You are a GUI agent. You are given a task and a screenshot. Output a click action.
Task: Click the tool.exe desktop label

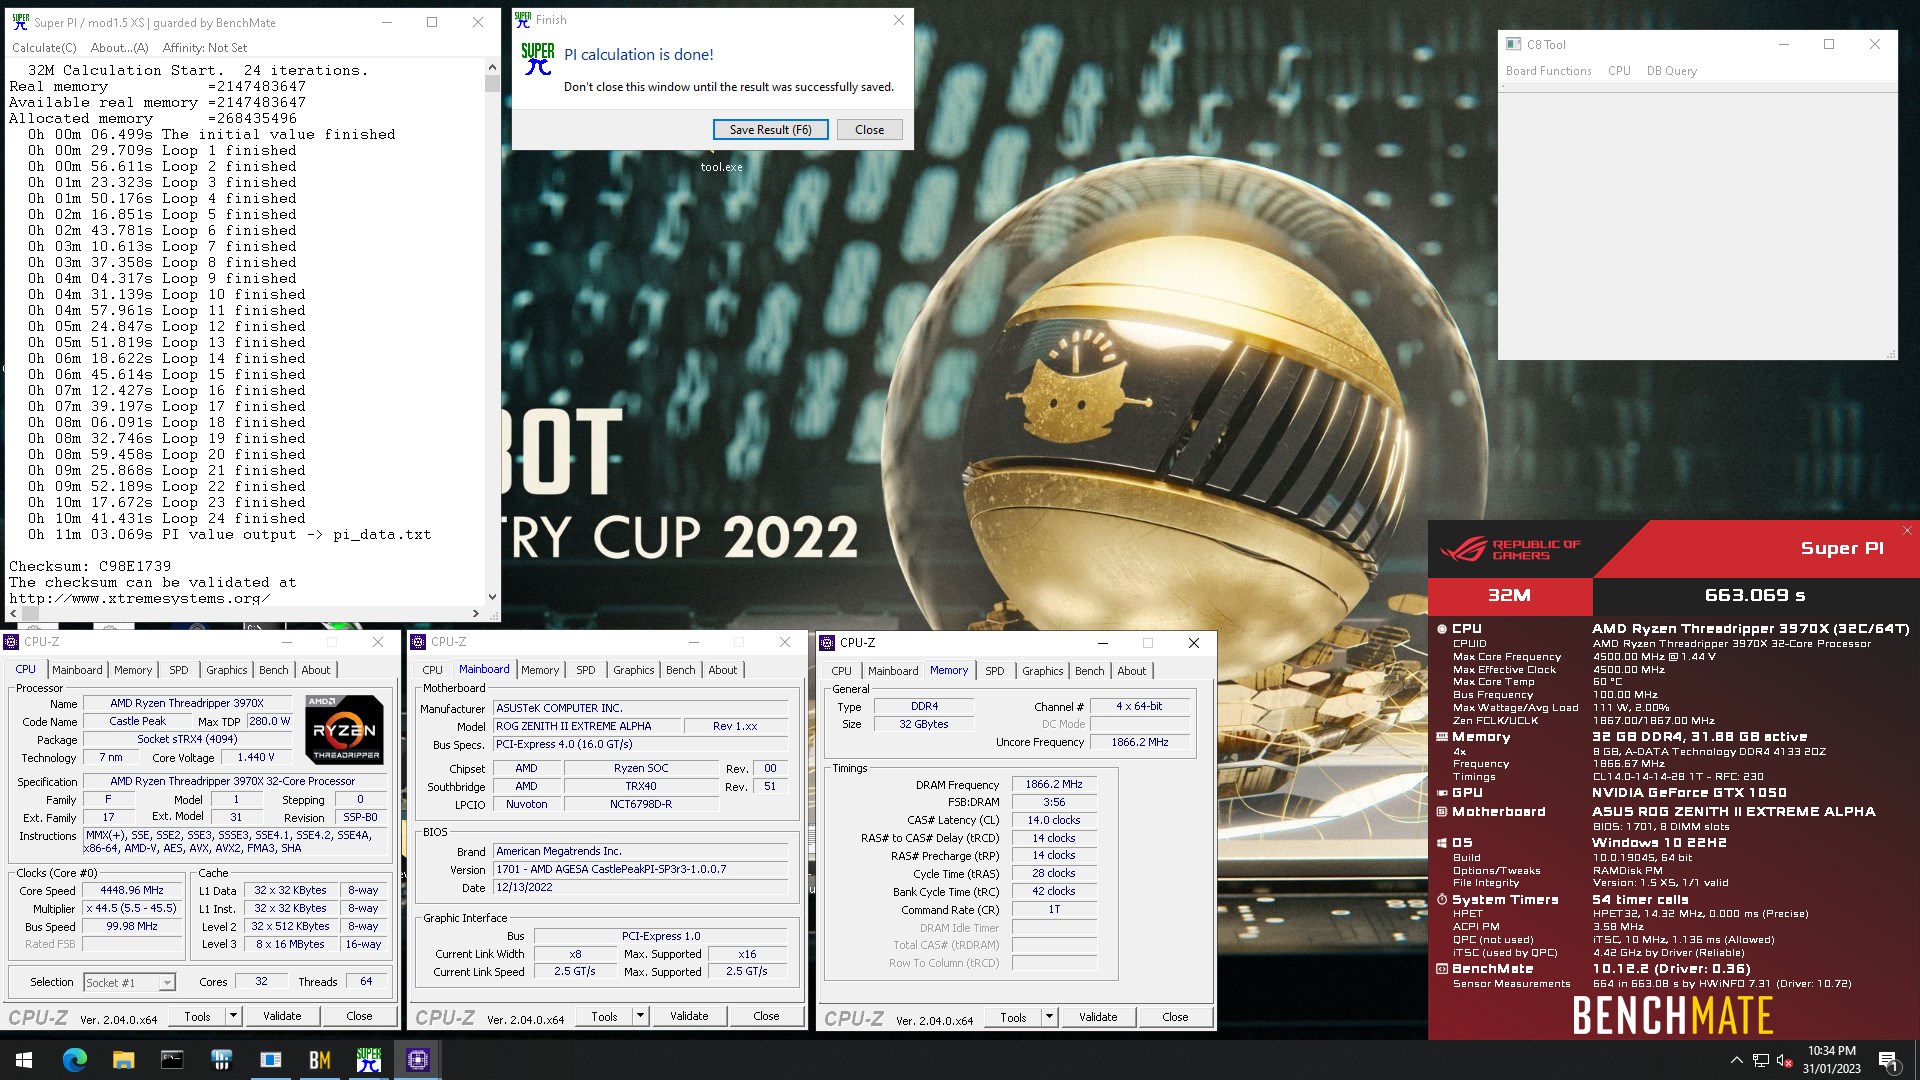tap(721, 167)
